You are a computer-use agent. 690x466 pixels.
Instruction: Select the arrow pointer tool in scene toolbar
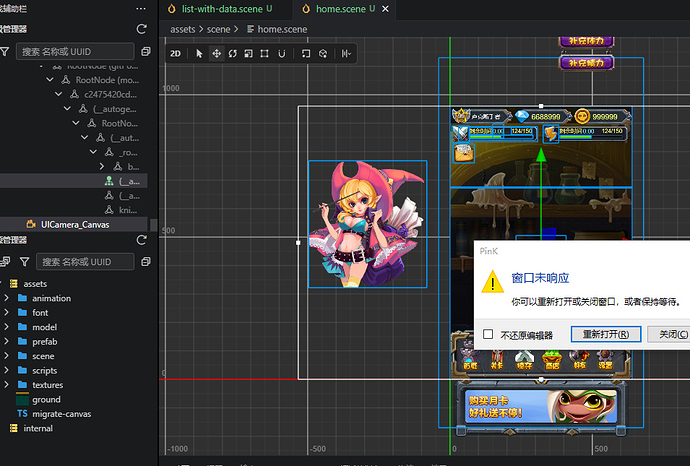(x=199, y=54)
